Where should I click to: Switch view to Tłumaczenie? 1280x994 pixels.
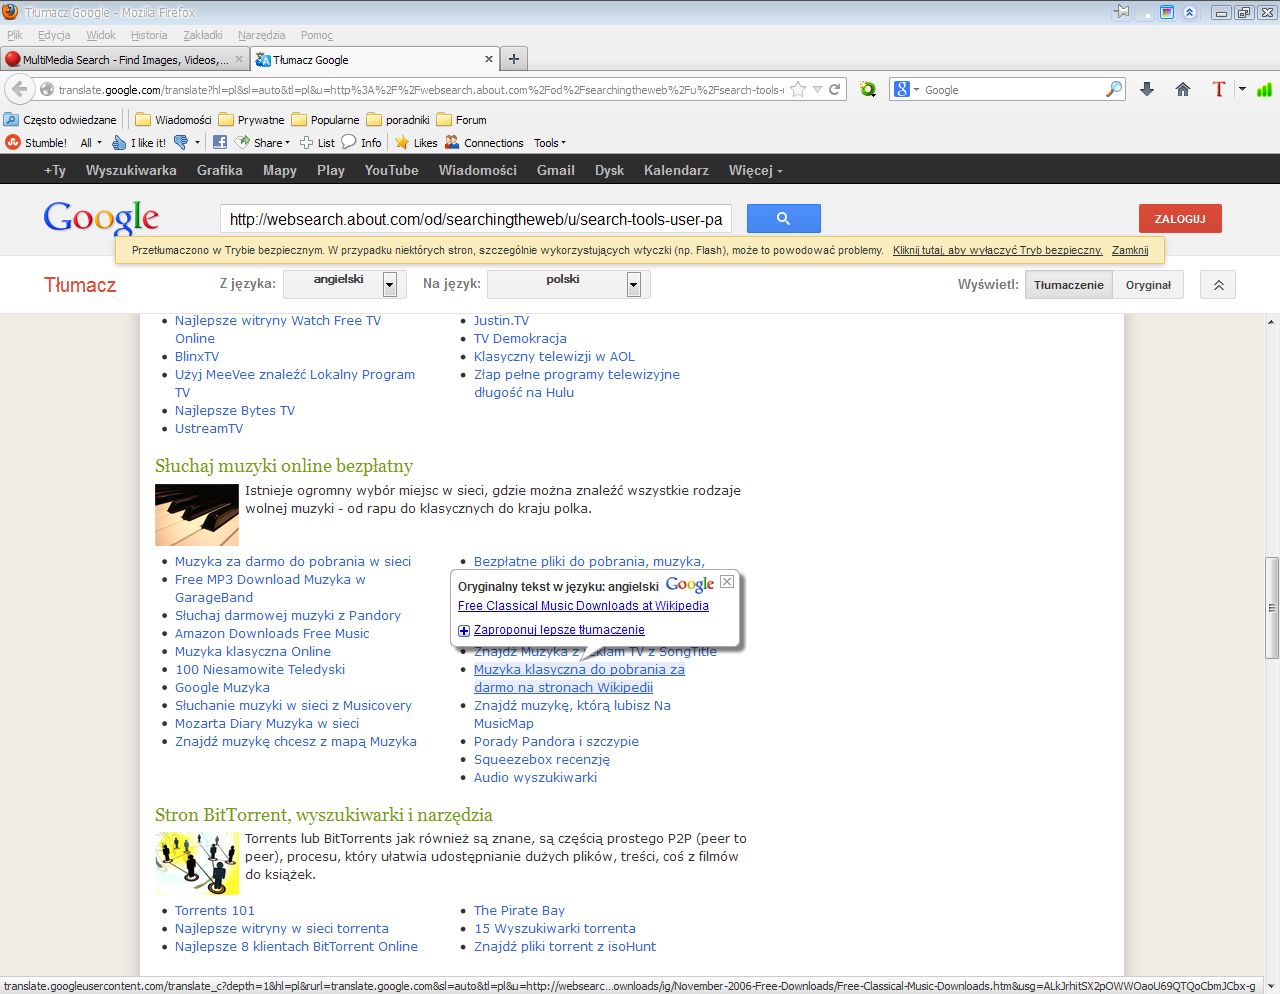[1068, 285]
